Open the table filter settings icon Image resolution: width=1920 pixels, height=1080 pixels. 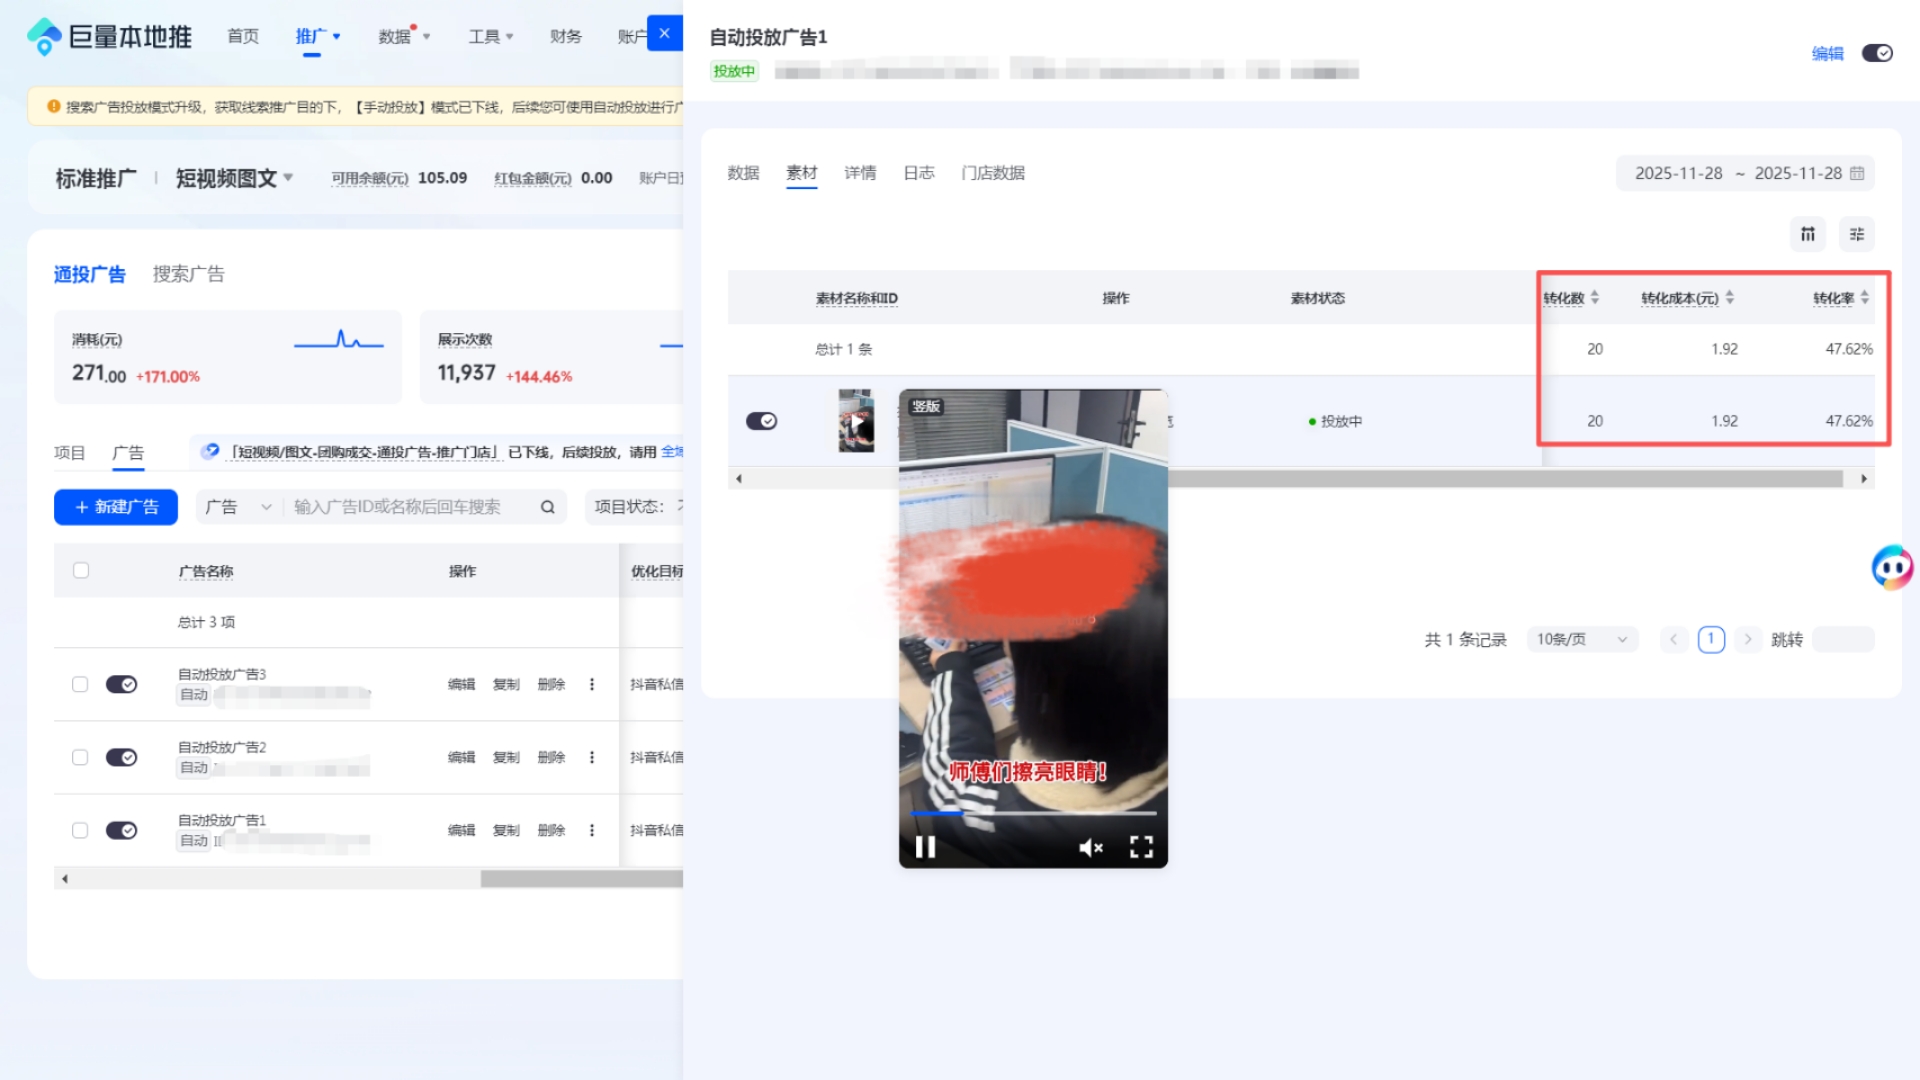click(1856, 234)
